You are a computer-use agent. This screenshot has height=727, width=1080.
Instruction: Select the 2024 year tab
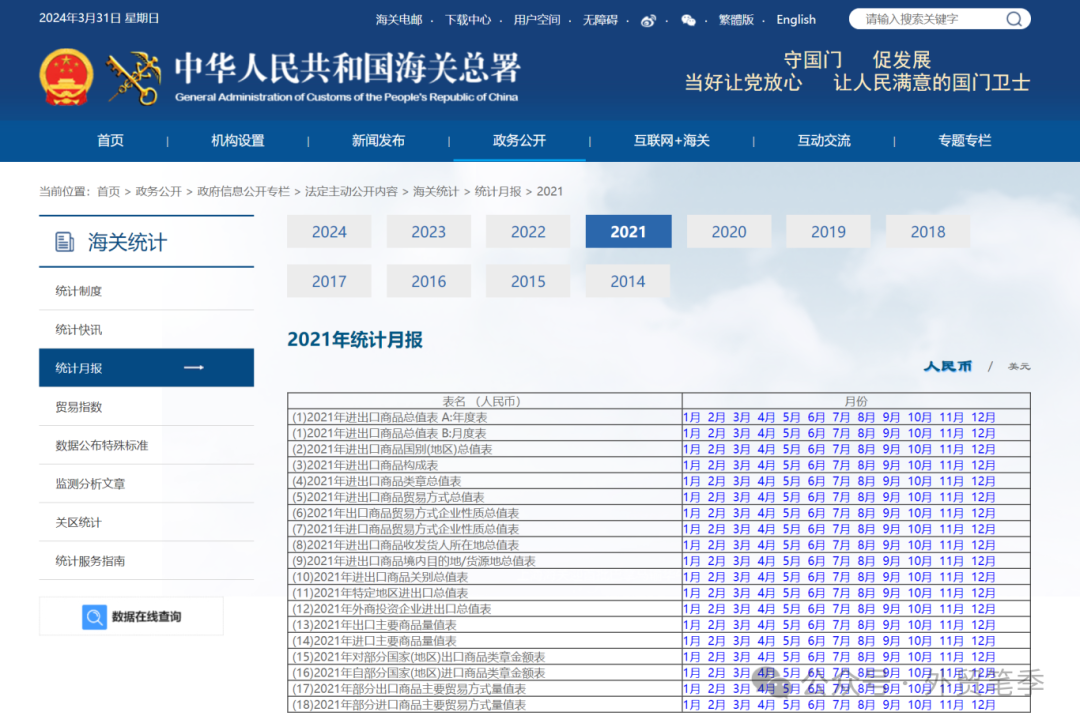click(x=329, y=232)
